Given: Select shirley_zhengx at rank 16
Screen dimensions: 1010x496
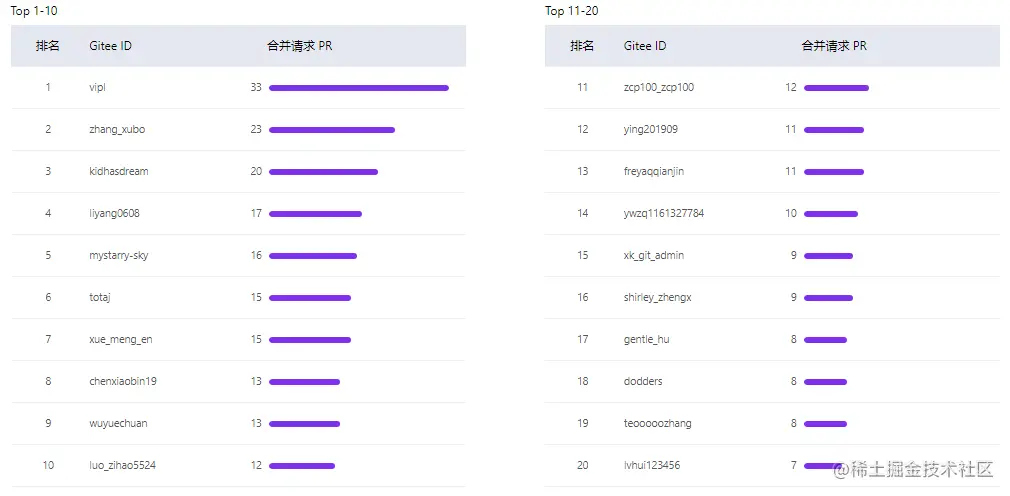Looking at the screenshot, I should (x=658, y=297).
